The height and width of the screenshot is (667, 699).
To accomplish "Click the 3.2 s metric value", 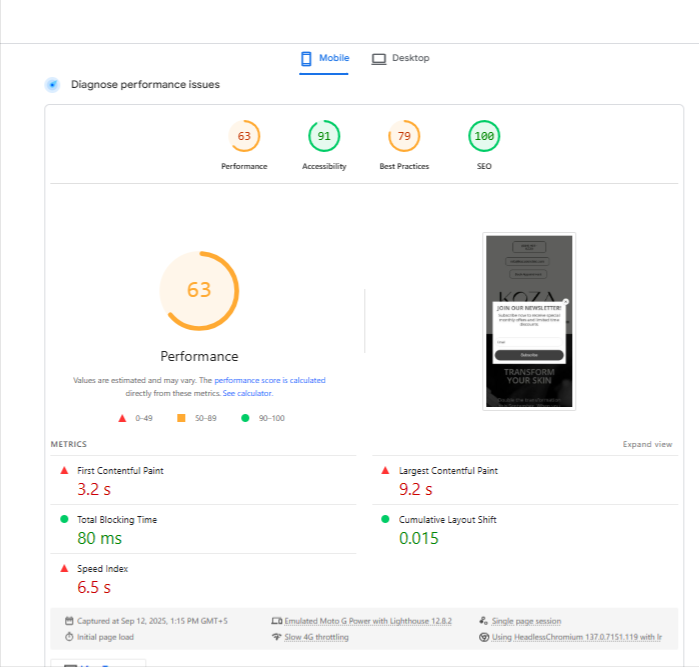I will (94, 490).
